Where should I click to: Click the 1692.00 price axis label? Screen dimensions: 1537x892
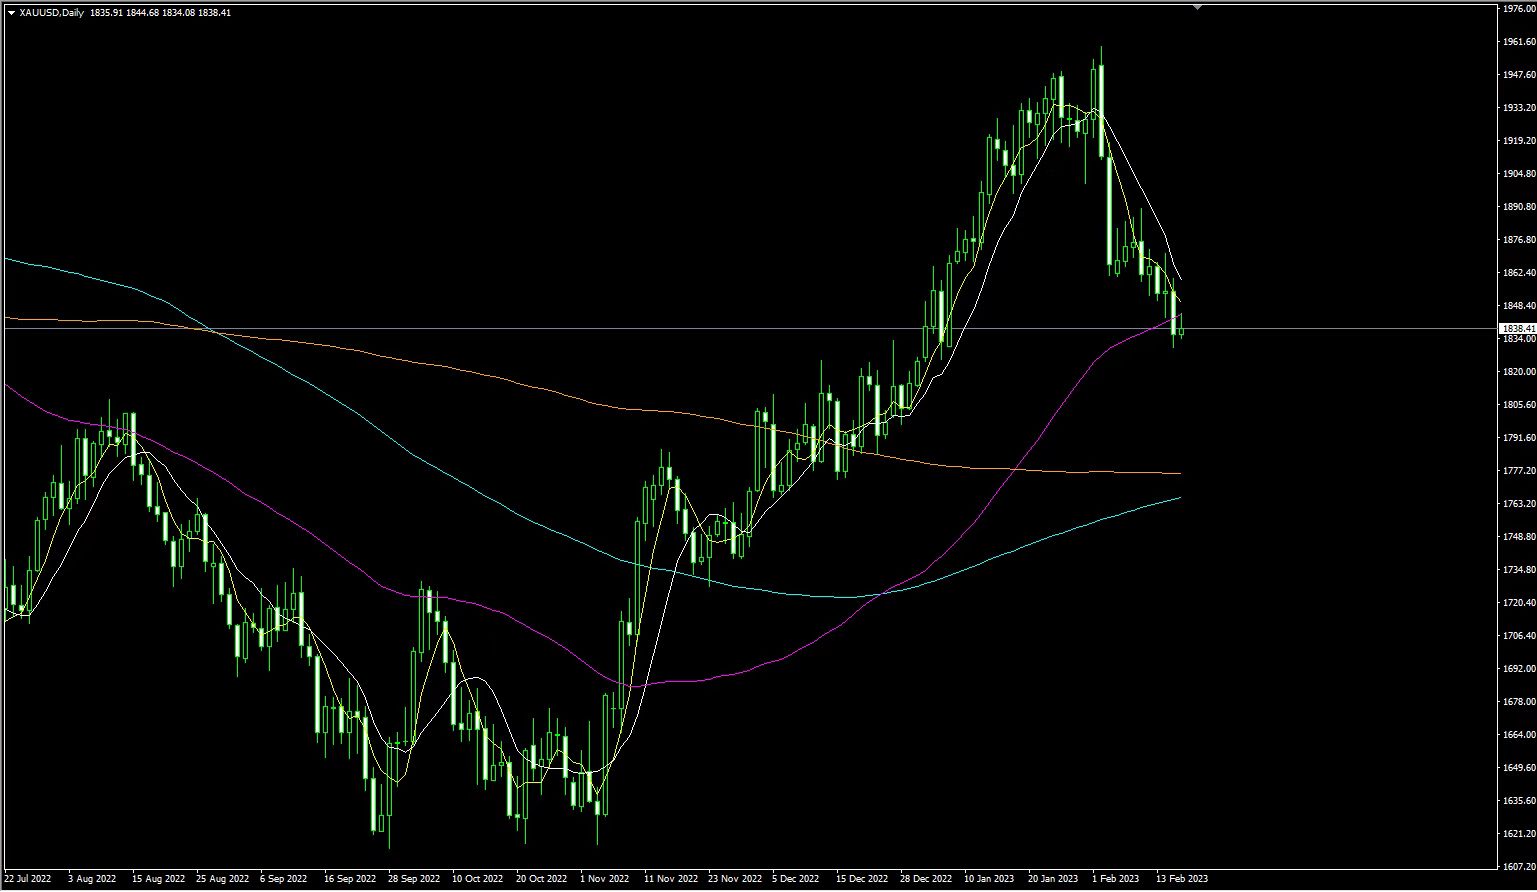point(1517,669)
